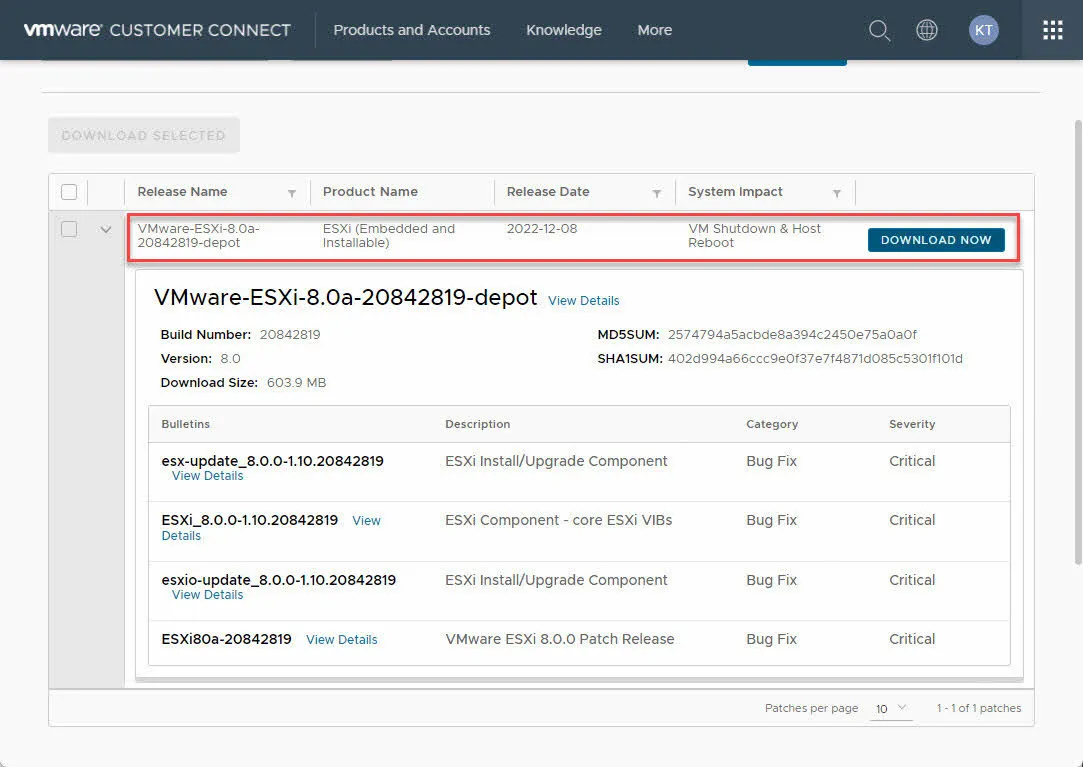Click the Download Now button
Image resolution: width=1083 pixels, height=767 pixels.
tap(936, 240)
